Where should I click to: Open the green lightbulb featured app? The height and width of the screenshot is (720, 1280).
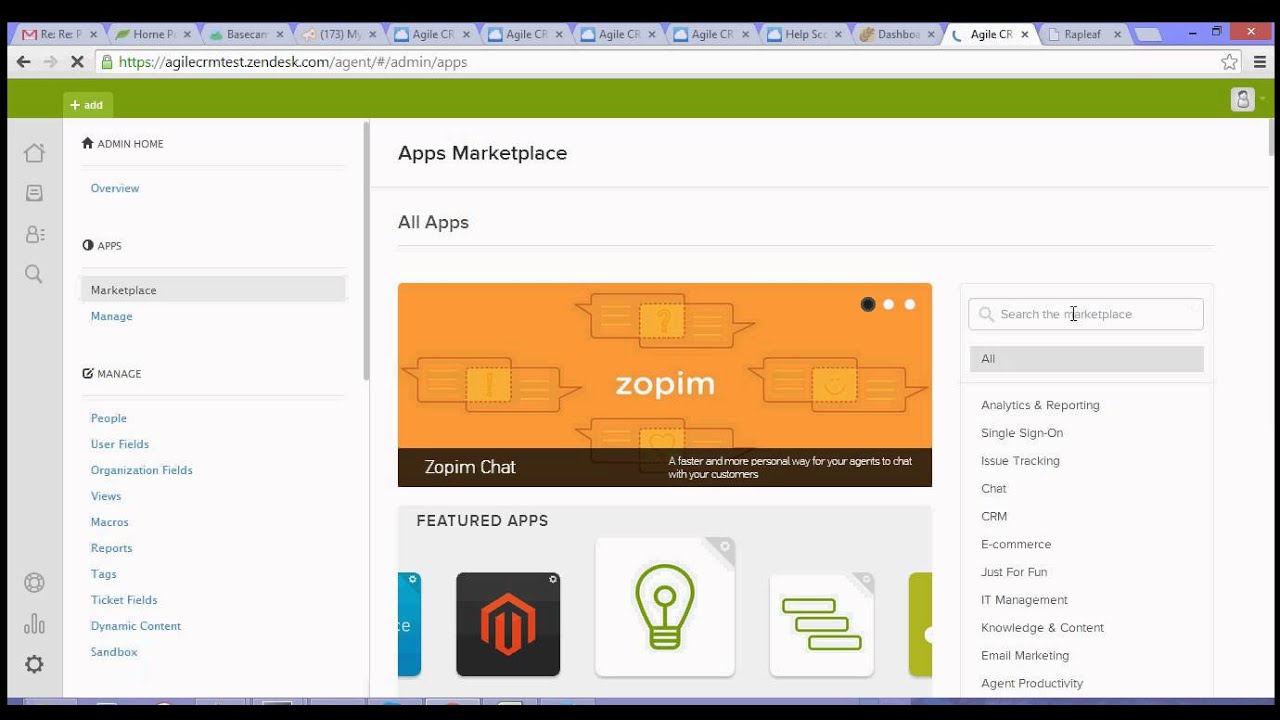[x=665, y=607]
